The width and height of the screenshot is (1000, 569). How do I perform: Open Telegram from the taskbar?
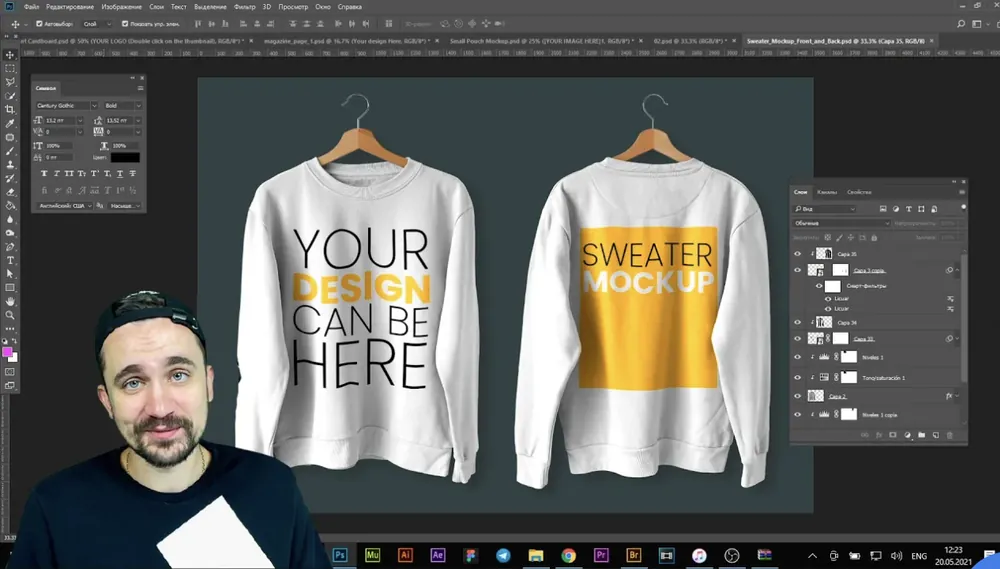tap(503, 555)
